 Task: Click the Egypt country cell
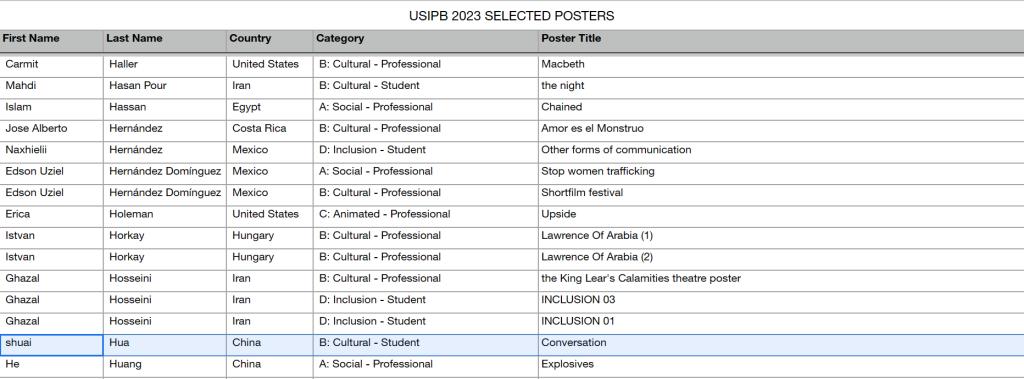270,108
